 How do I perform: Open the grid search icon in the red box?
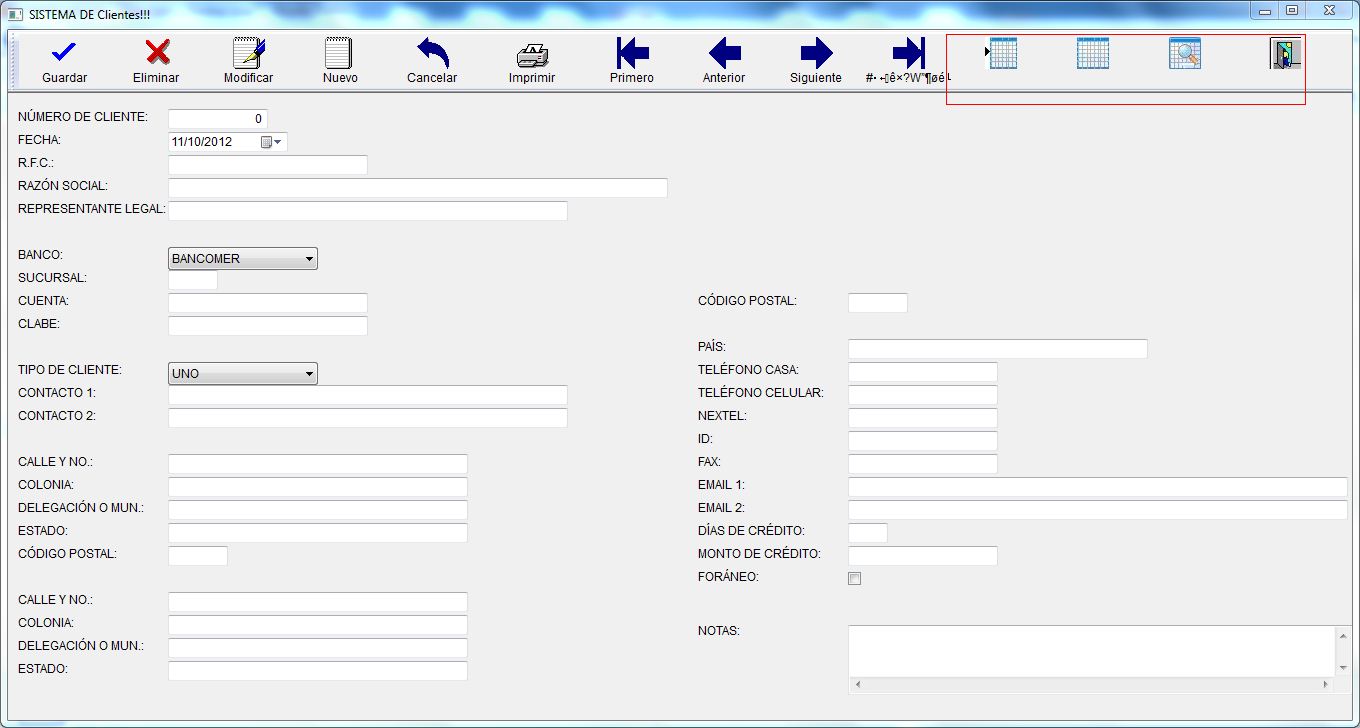click(x=1184, y=53)
